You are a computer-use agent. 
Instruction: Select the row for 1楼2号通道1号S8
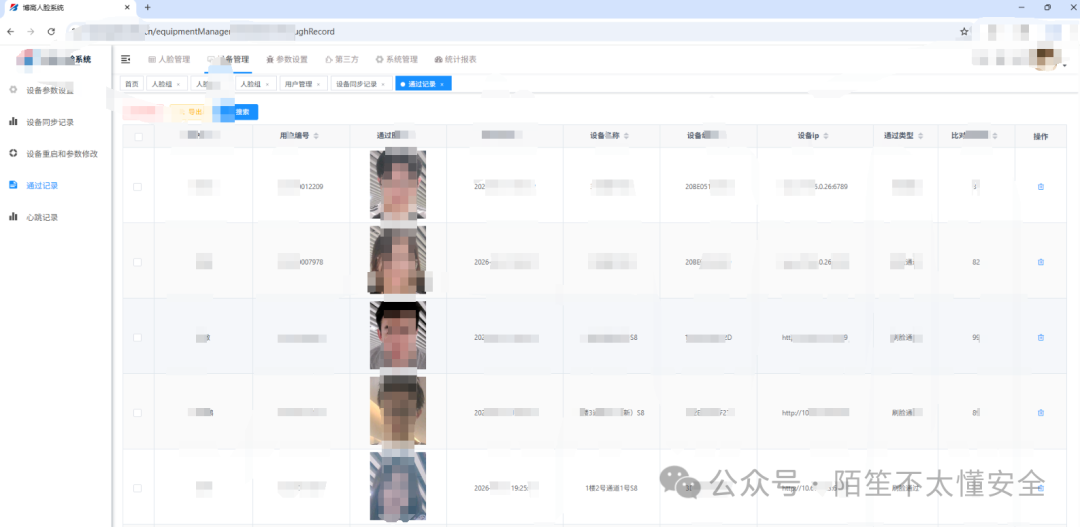[x=138, y=488]
